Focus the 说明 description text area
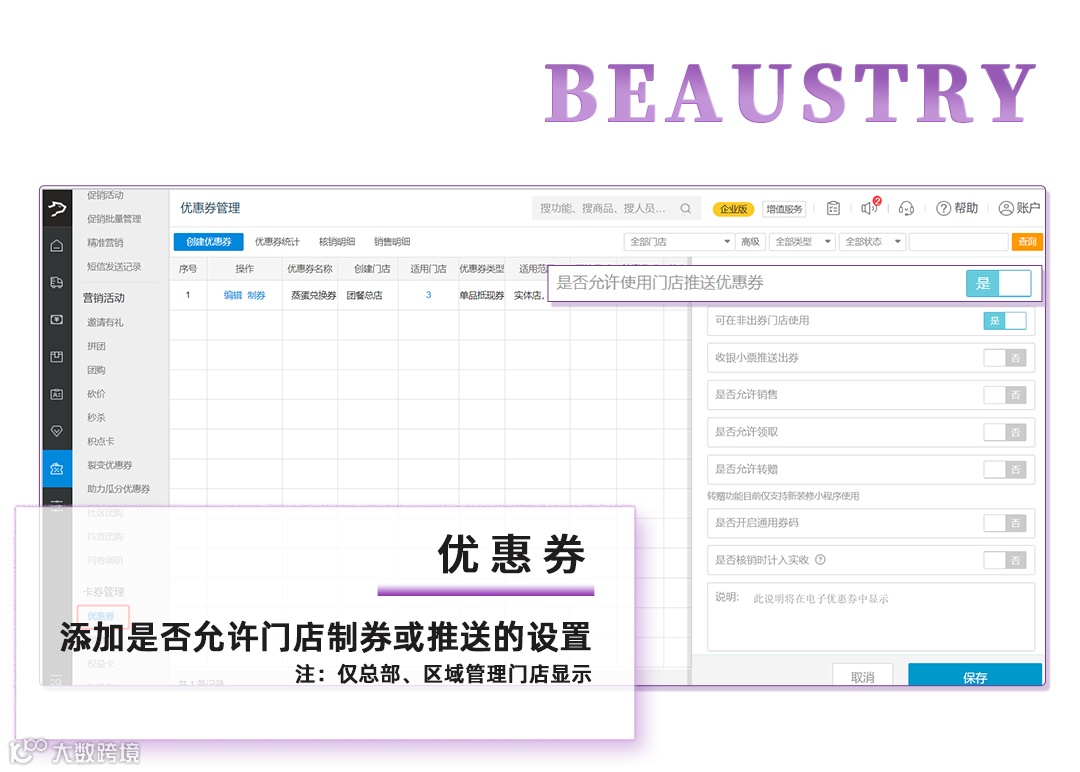This screenshot has height=772, width=1080. (871, 617)
